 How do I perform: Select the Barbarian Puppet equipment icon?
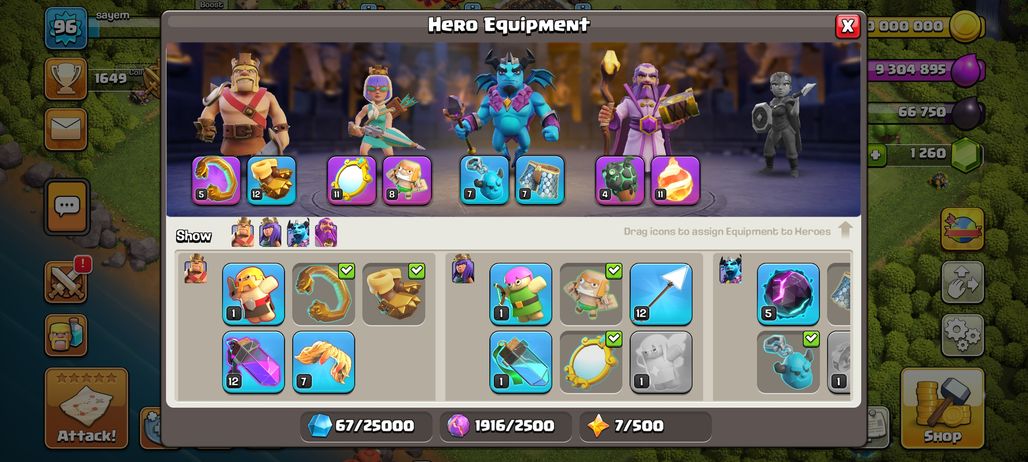click(x=253, y=294)
